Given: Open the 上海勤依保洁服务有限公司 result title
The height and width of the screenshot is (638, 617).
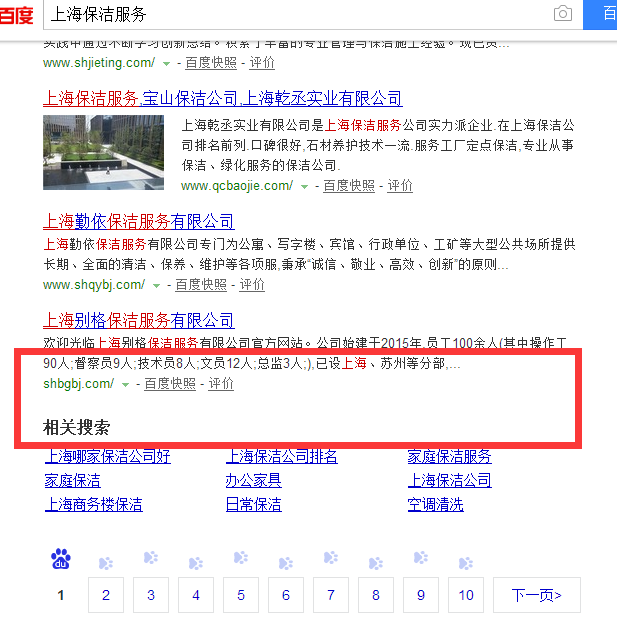Looking at the screenshot, I should [138, 221].
